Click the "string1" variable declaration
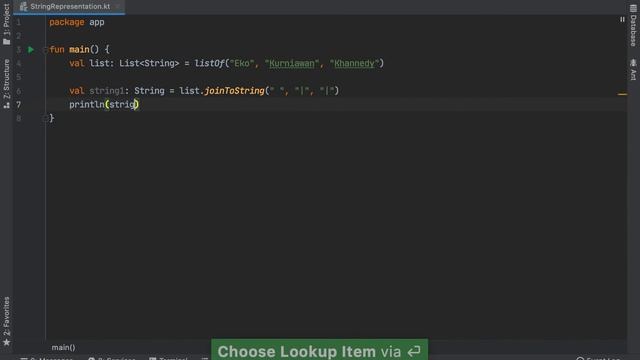Screen dimensions: 640x360 tap(107, 91)
